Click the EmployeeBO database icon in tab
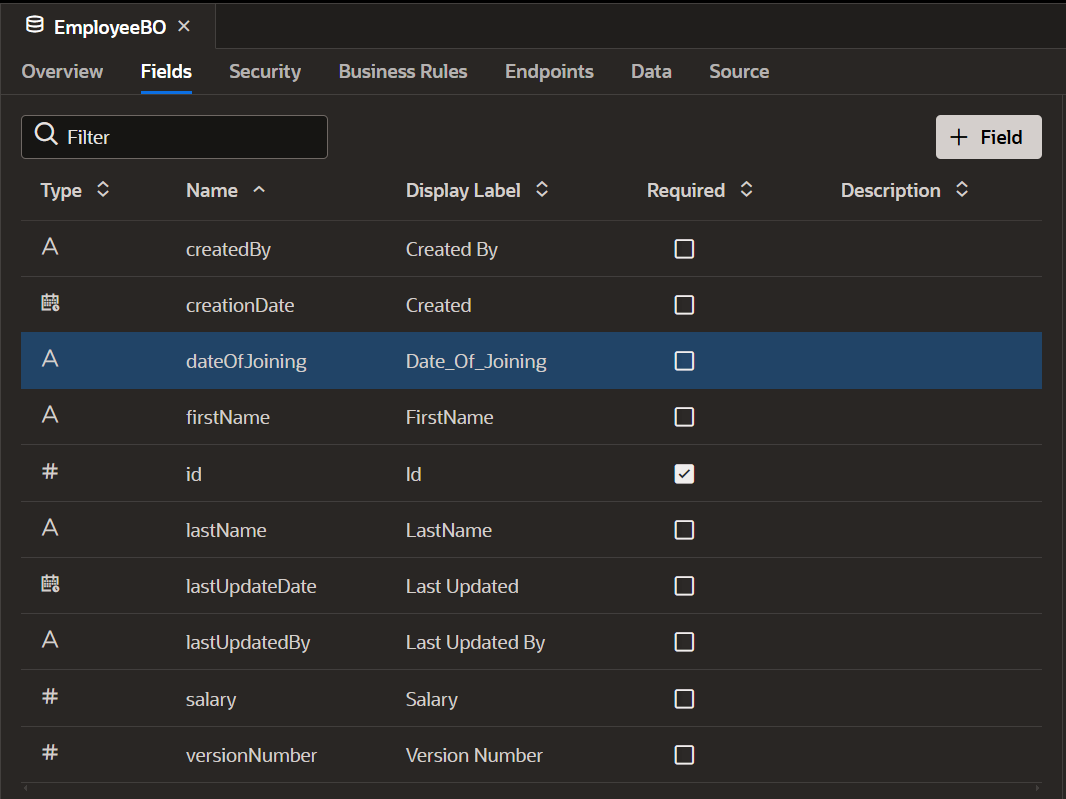 coord(35,25)
